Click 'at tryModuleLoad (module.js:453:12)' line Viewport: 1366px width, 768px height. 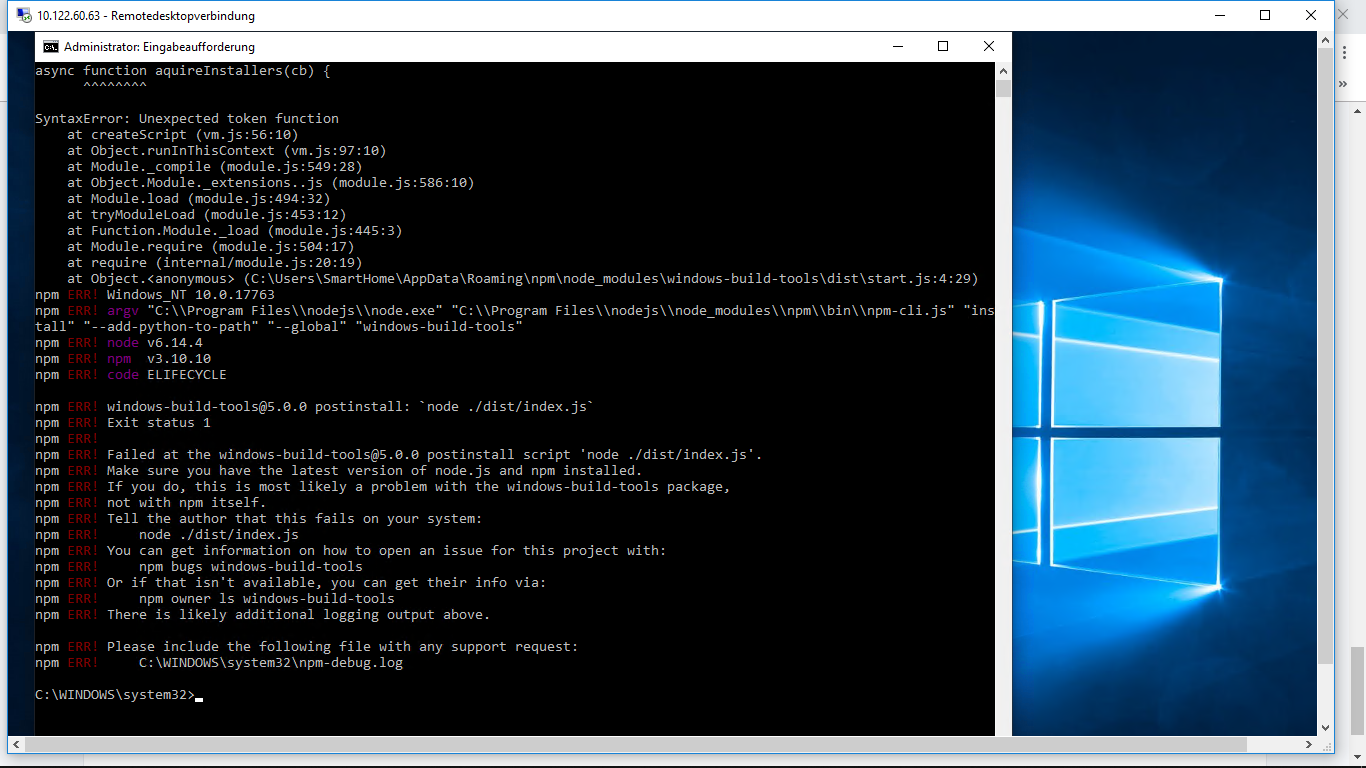207,215
